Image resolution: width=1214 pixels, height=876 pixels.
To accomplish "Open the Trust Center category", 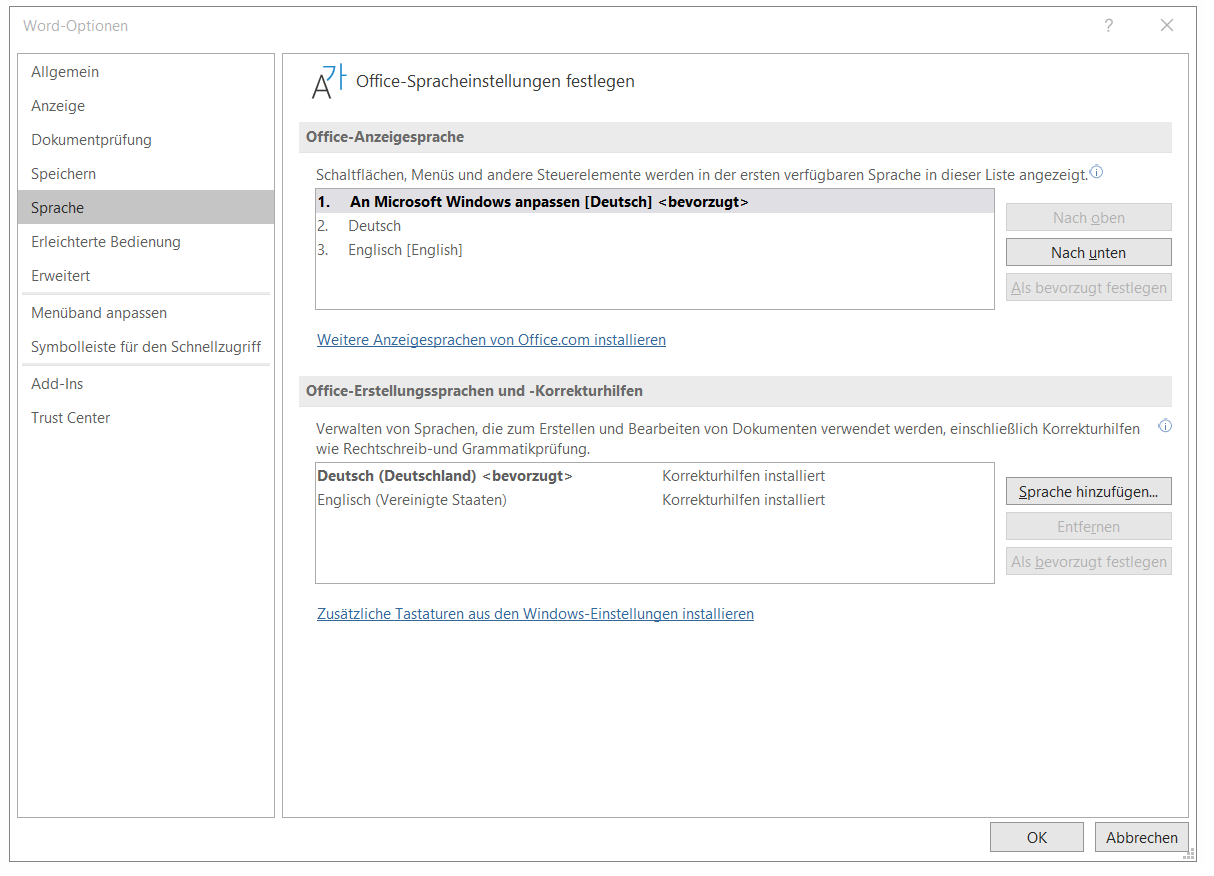I will point(146,418).
